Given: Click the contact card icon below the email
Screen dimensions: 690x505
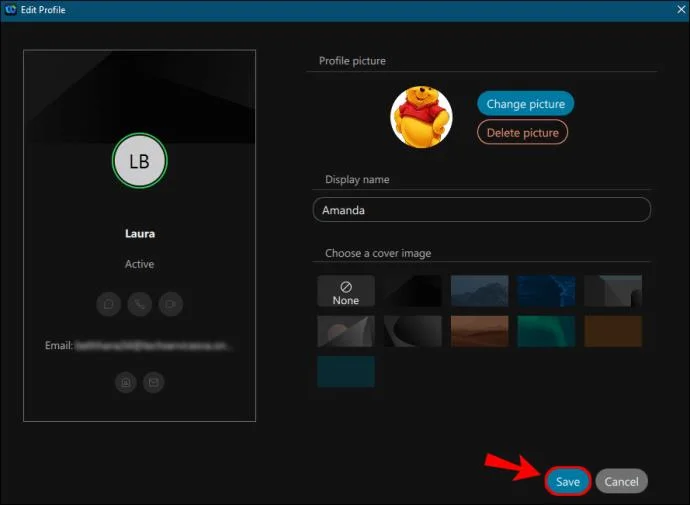Looking at the screenshot, I should [x=126, y=382].
